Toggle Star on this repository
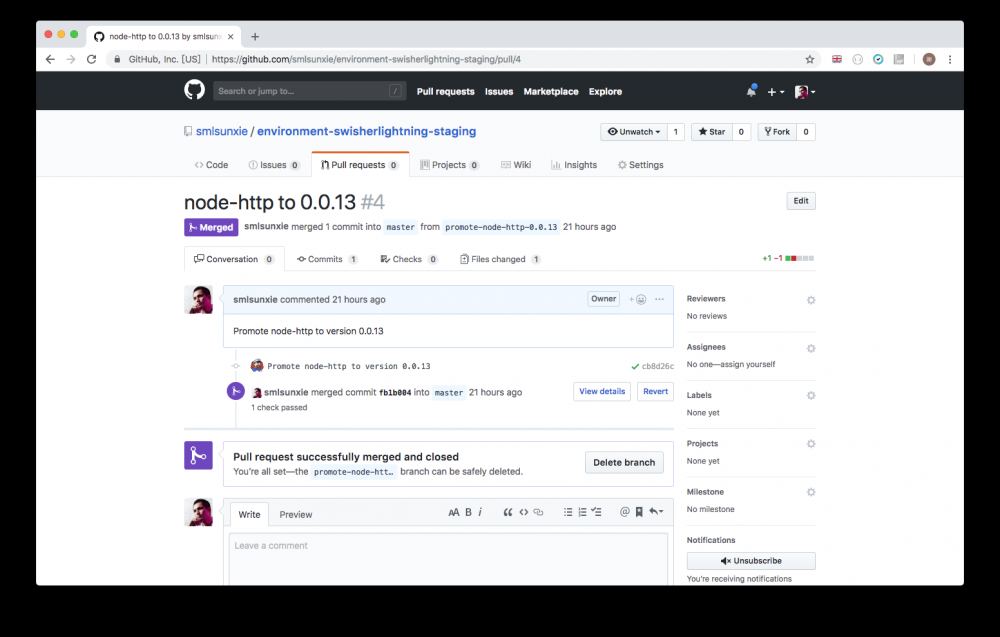Screen dimensions: 1000x637 [x=712, y=132]
